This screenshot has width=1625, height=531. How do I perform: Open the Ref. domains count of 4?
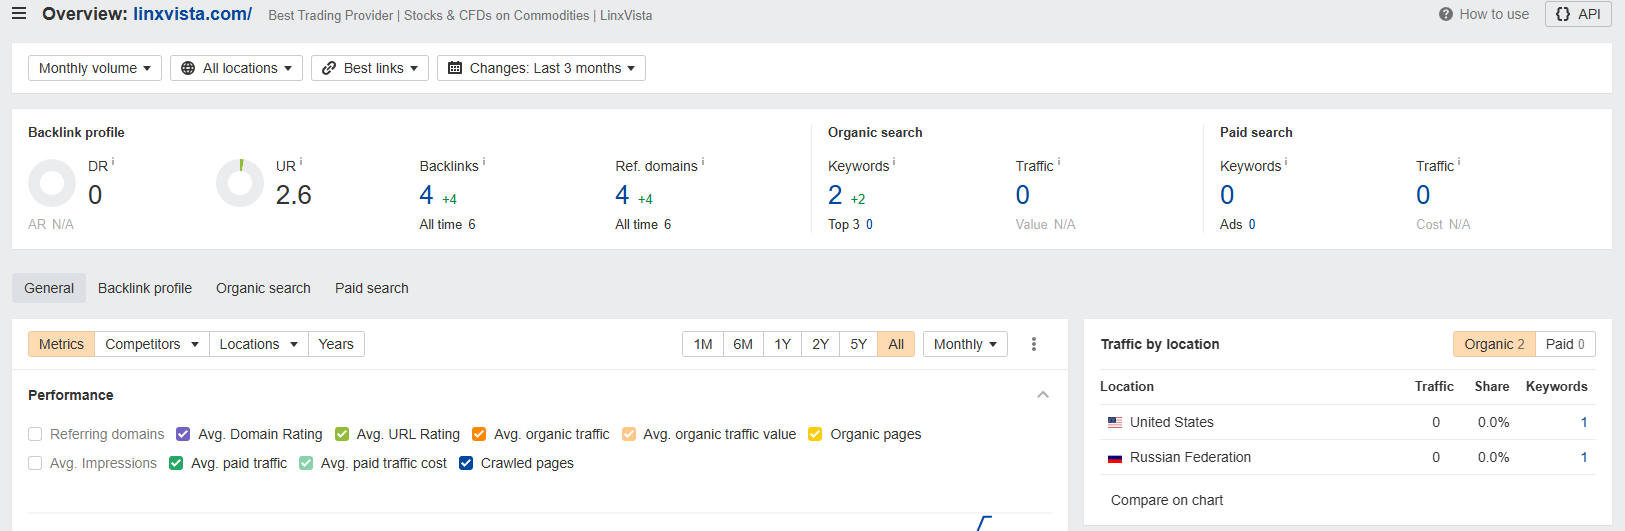click(622, 195)
